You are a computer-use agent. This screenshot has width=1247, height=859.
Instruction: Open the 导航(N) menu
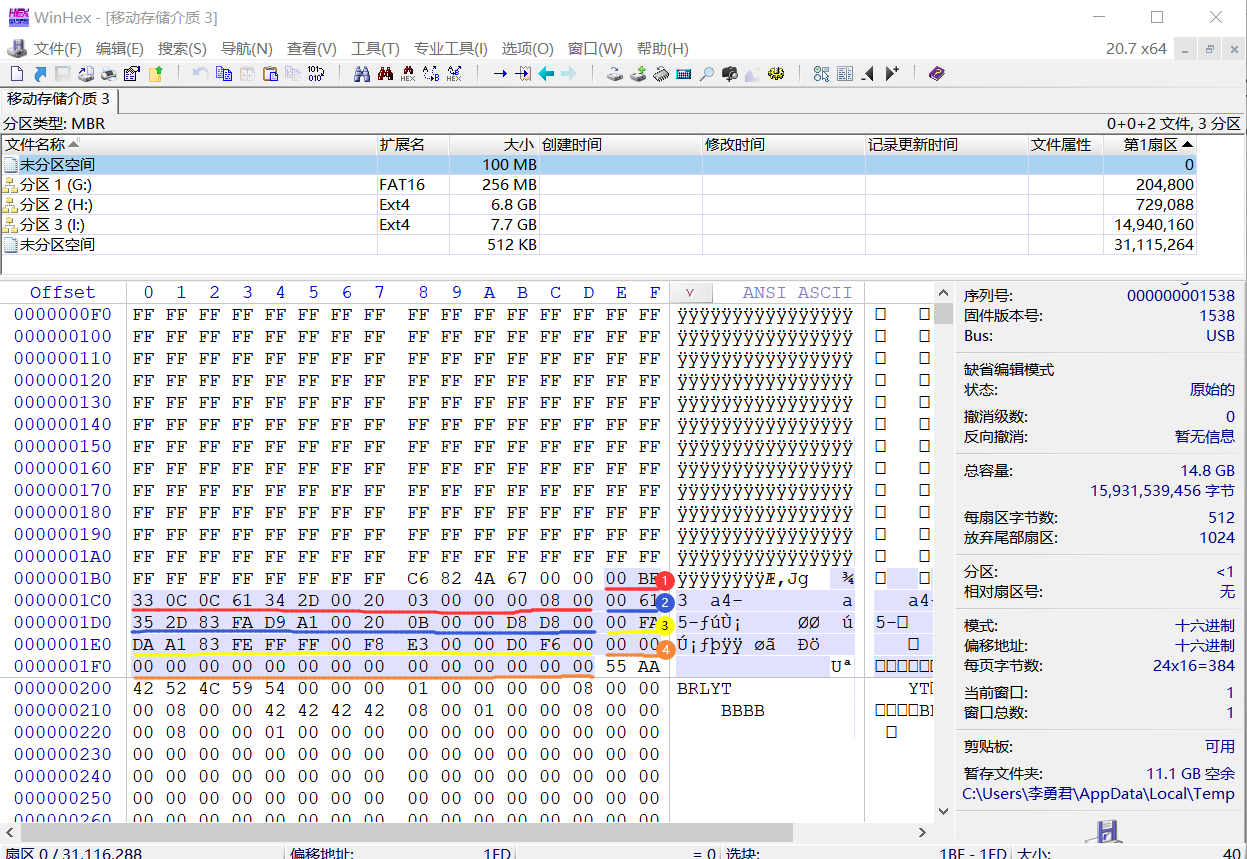246,48
